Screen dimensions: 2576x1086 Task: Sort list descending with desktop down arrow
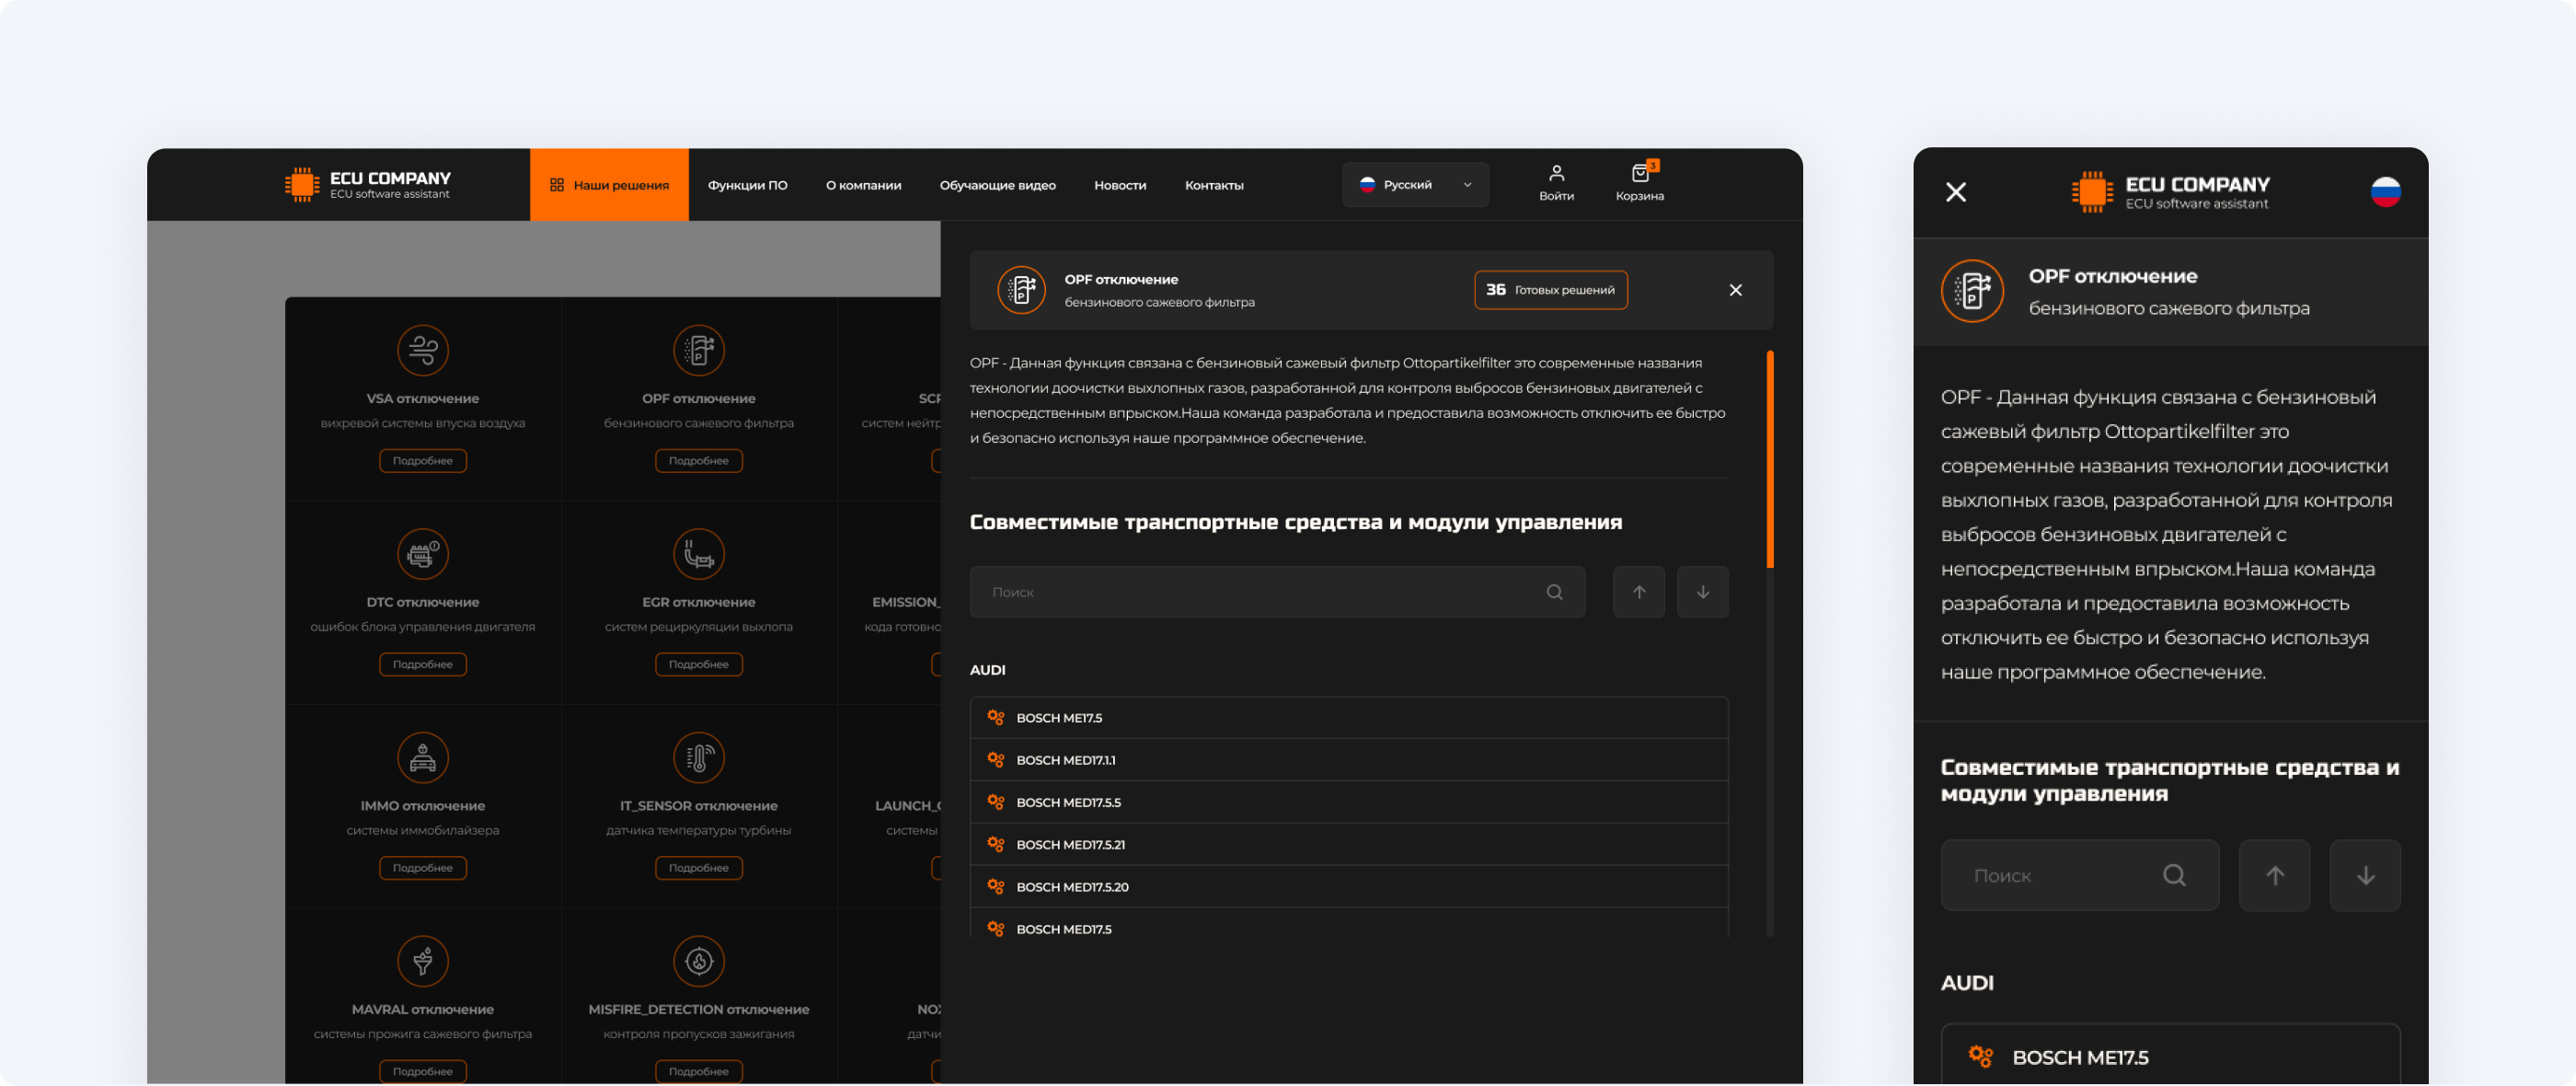pos(1702,592)
